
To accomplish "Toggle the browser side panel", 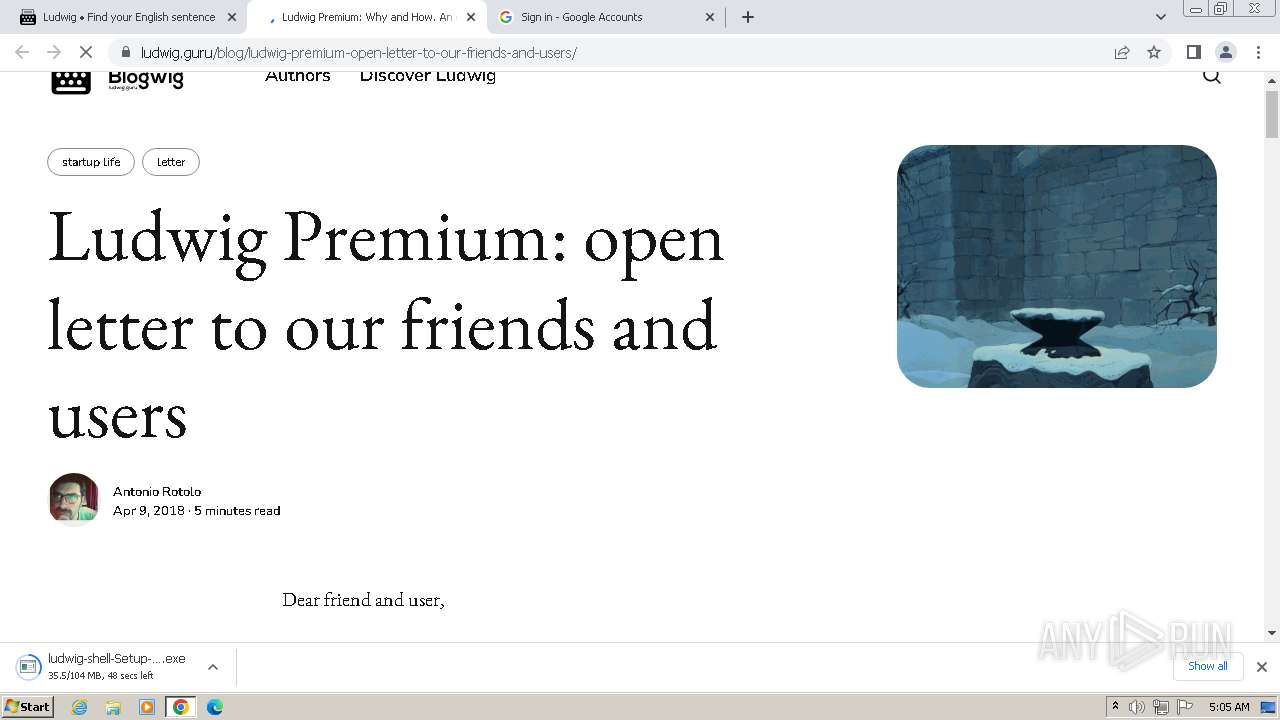I will (x=1193, y=52).
